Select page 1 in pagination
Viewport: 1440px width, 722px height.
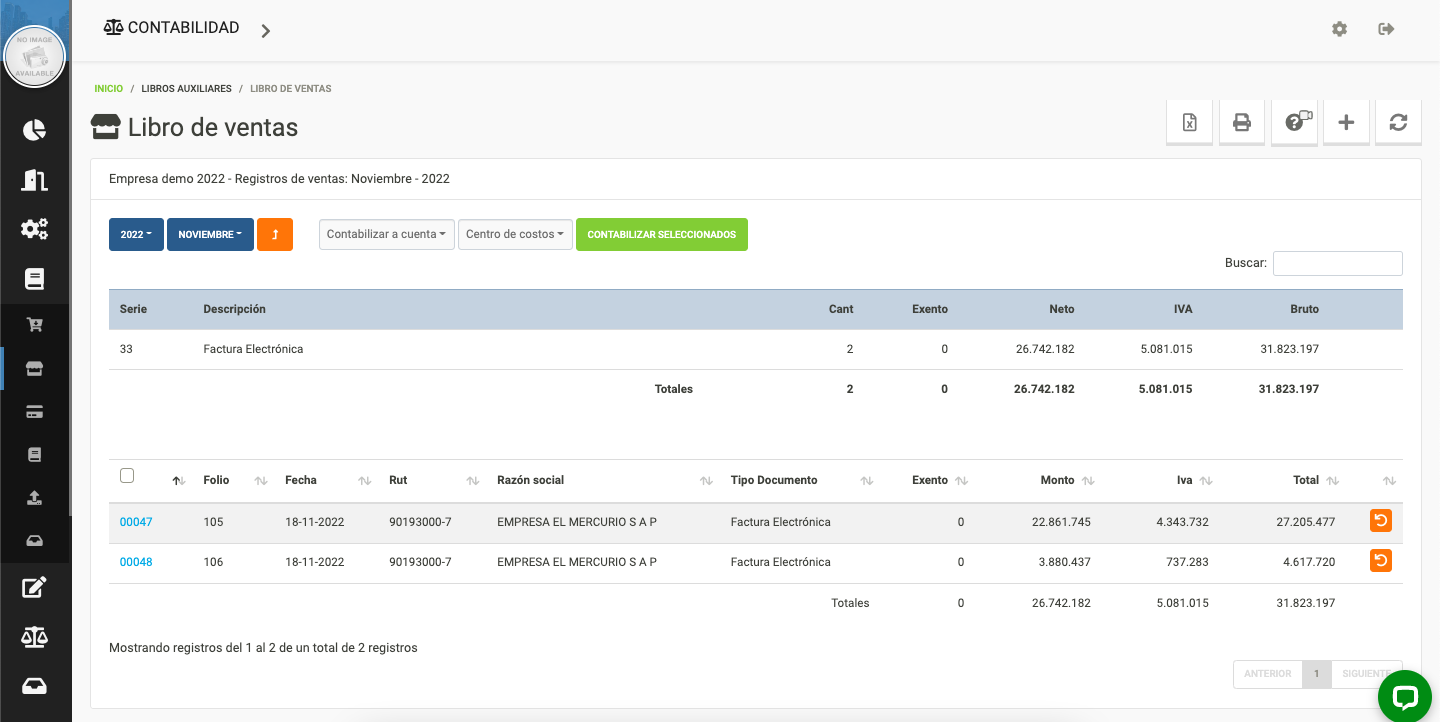click(x=1317, y=674)
